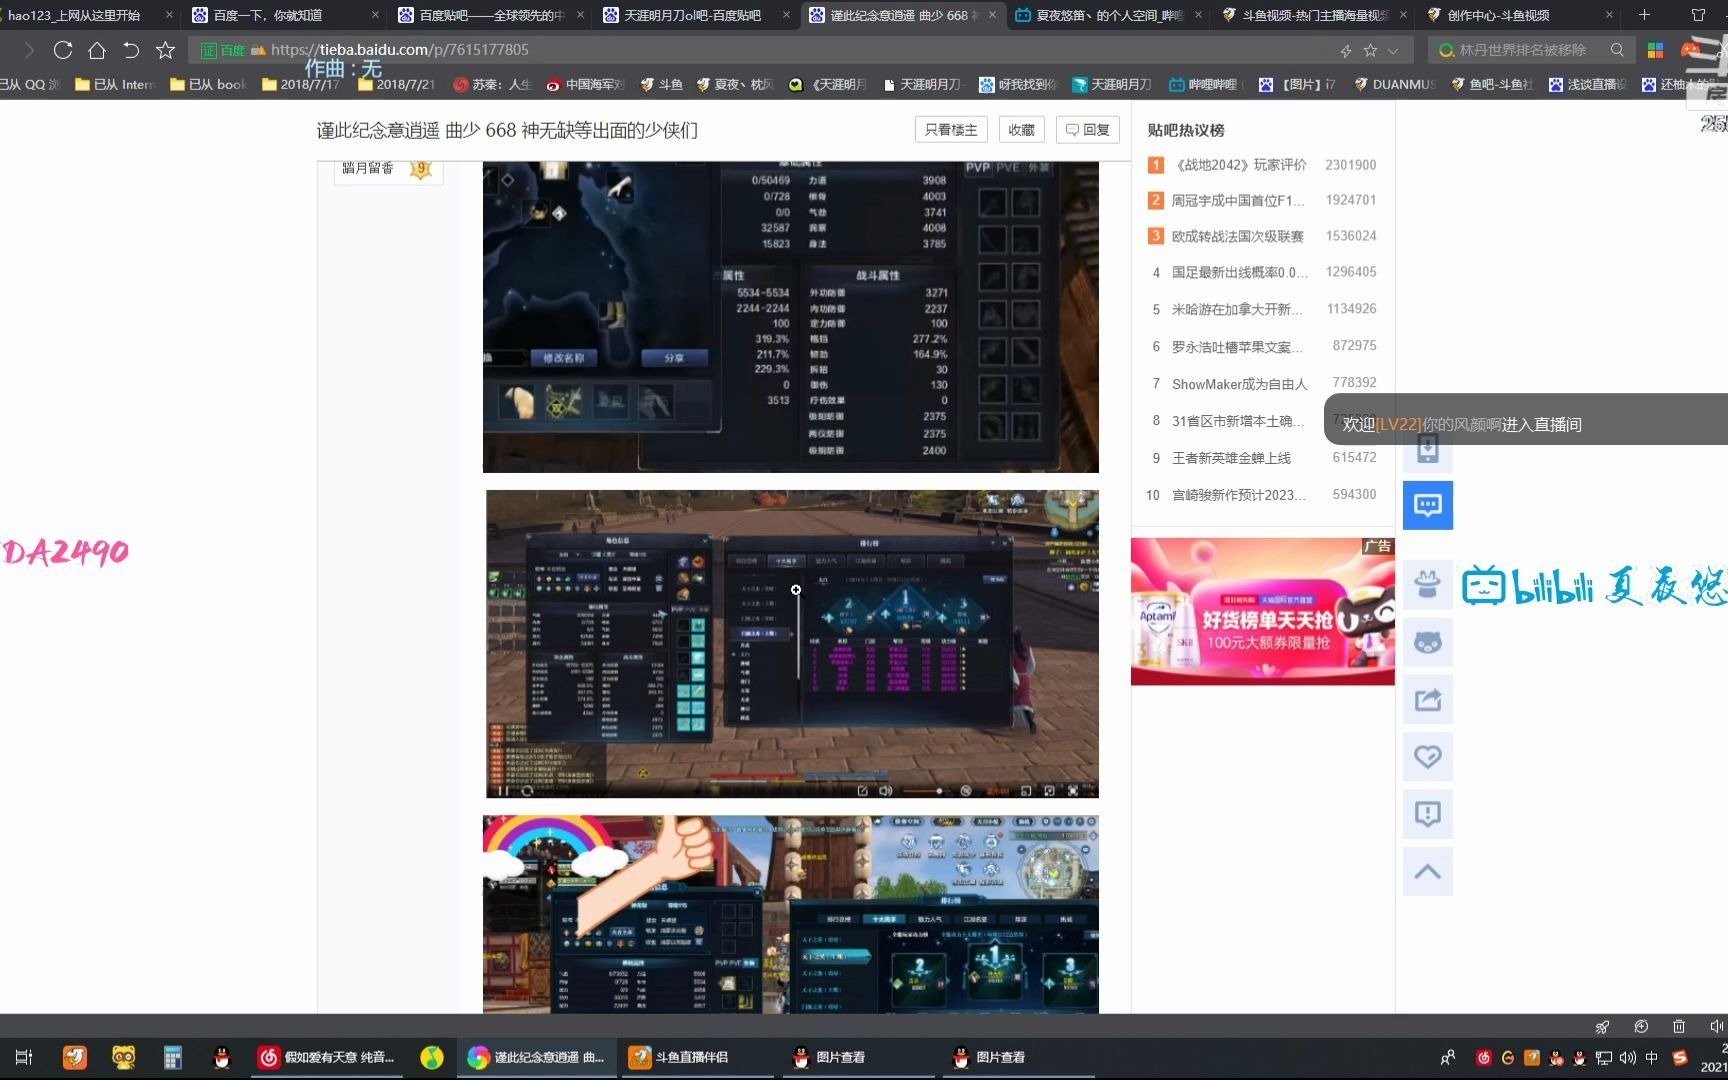Open the 哔哩哔哩 bookmark
This screenshot has width=1728, height=1080.
(x=1204, y=85)
